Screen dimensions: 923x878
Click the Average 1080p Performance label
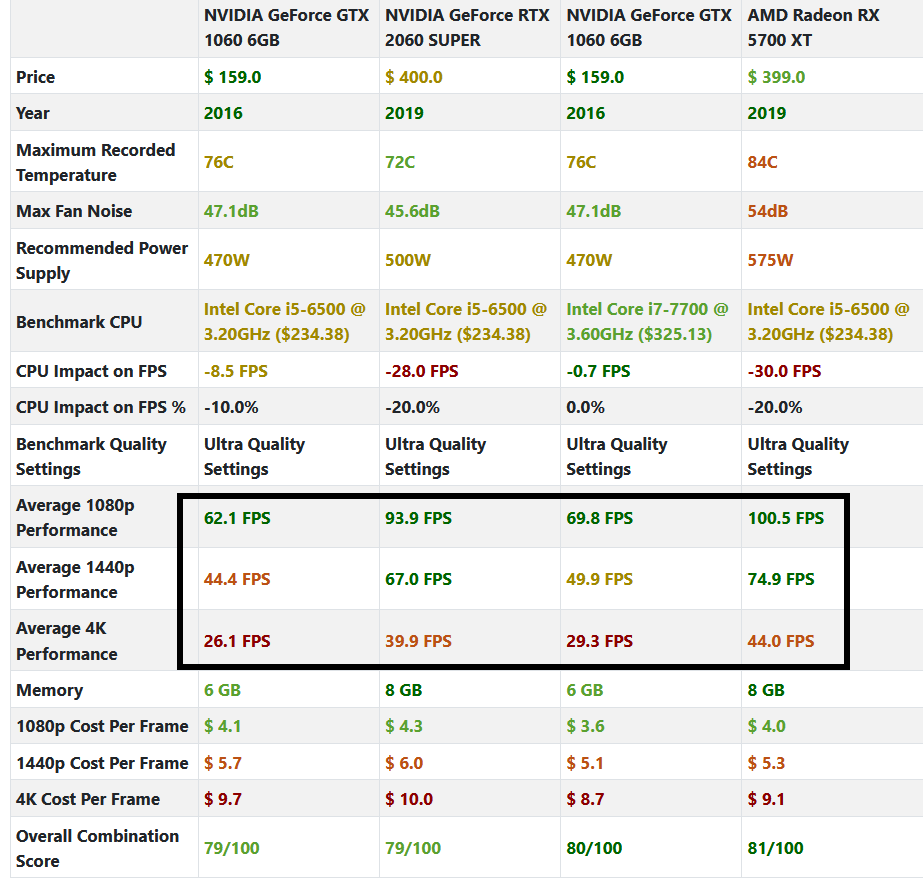[75, 517]
